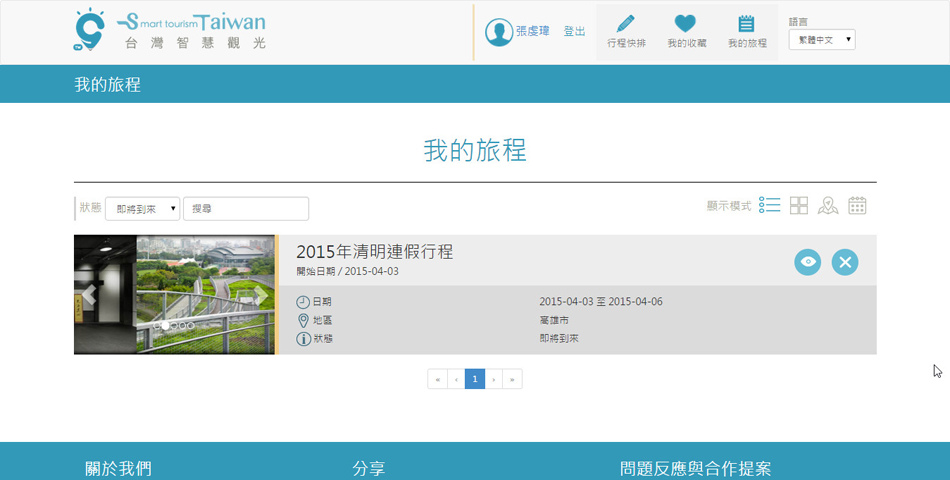
Task: Select page 1 in pagination
Action: [x=475, y=379]
